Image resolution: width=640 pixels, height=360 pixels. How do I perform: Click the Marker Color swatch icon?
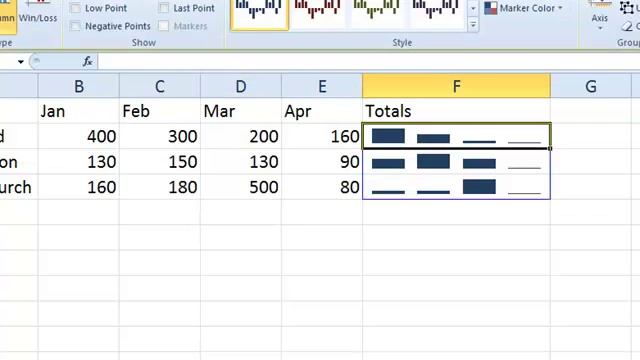click(x=491, y=8)
